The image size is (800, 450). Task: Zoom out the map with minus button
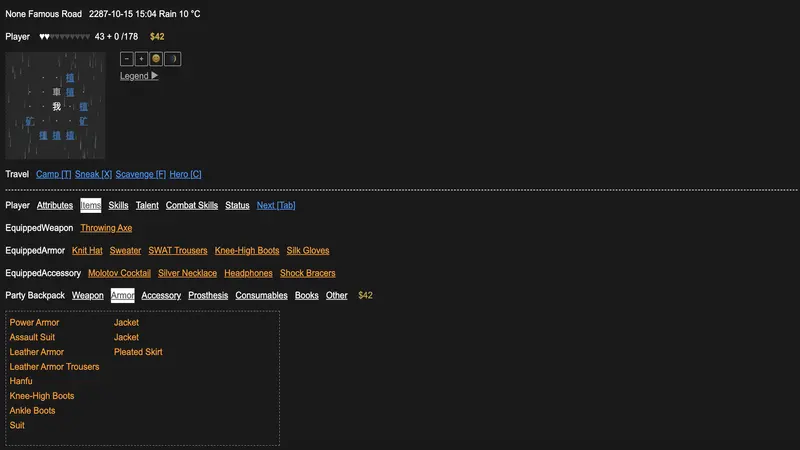coord(127,59)
